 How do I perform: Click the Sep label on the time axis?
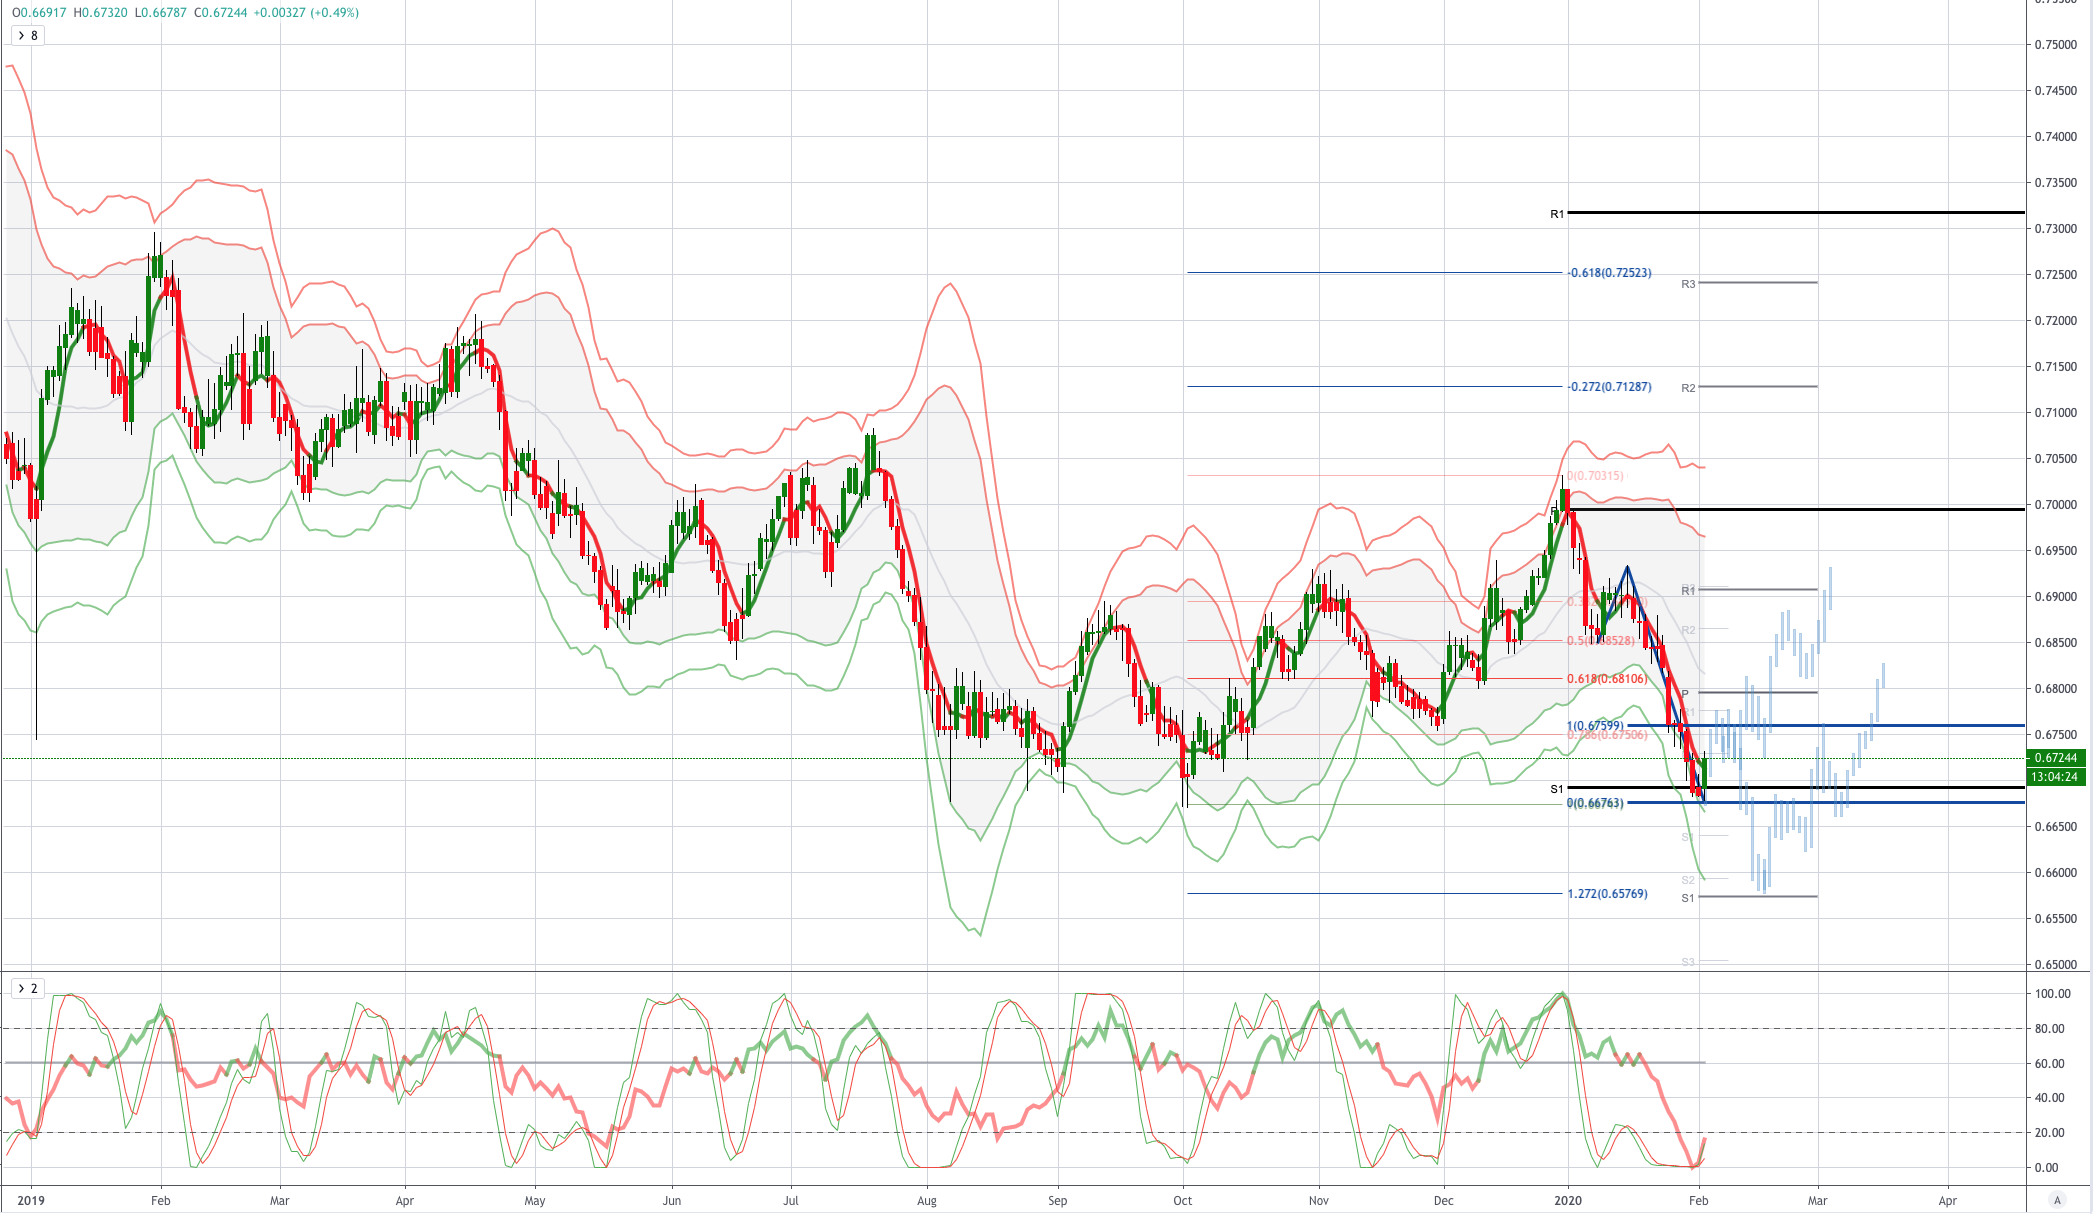click(1058, 1201)
